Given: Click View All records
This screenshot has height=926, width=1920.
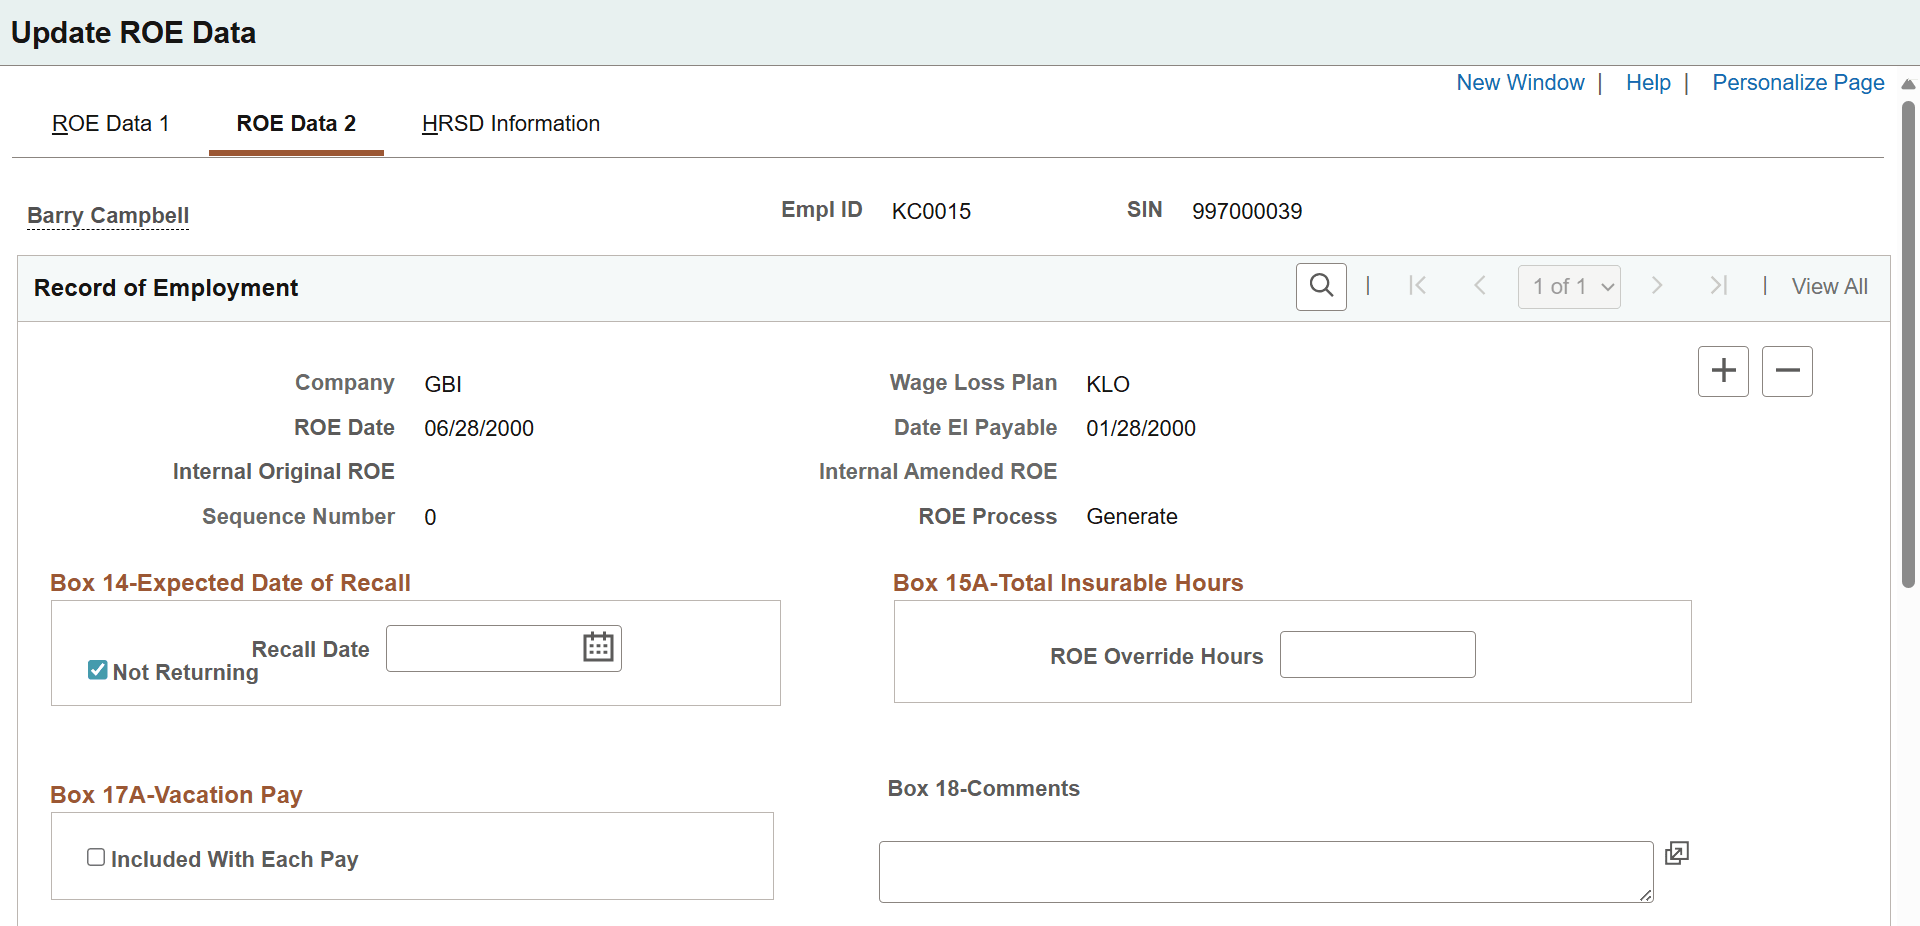Looking at the screenshot, I should coord(1829,287).
